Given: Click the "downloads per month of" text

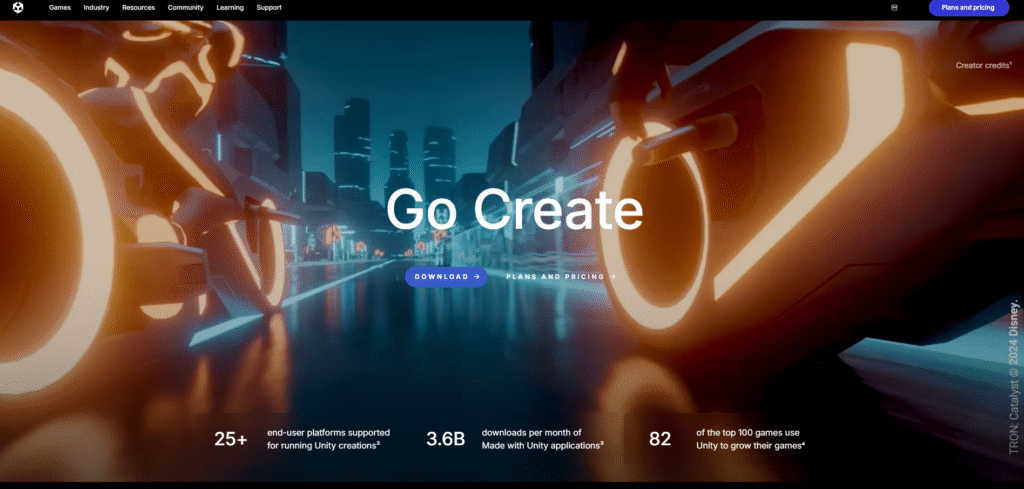Looking at the screenshot, I should click(531, 433).
